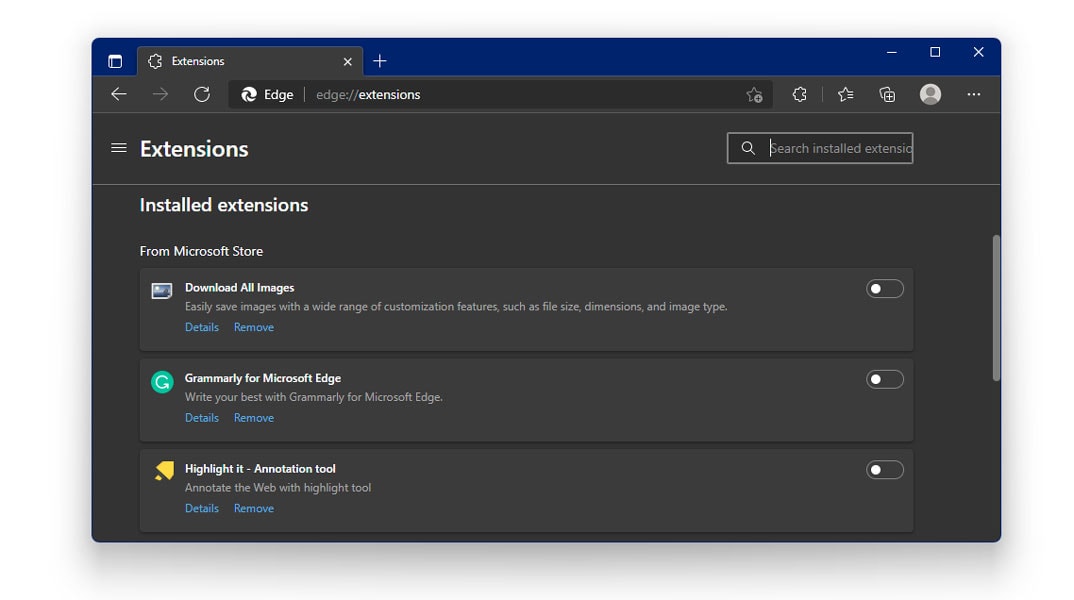The width and height of the screenshot is (1074, 600).
Task: Open the Favorites list icon
Action: pos(845,95)
